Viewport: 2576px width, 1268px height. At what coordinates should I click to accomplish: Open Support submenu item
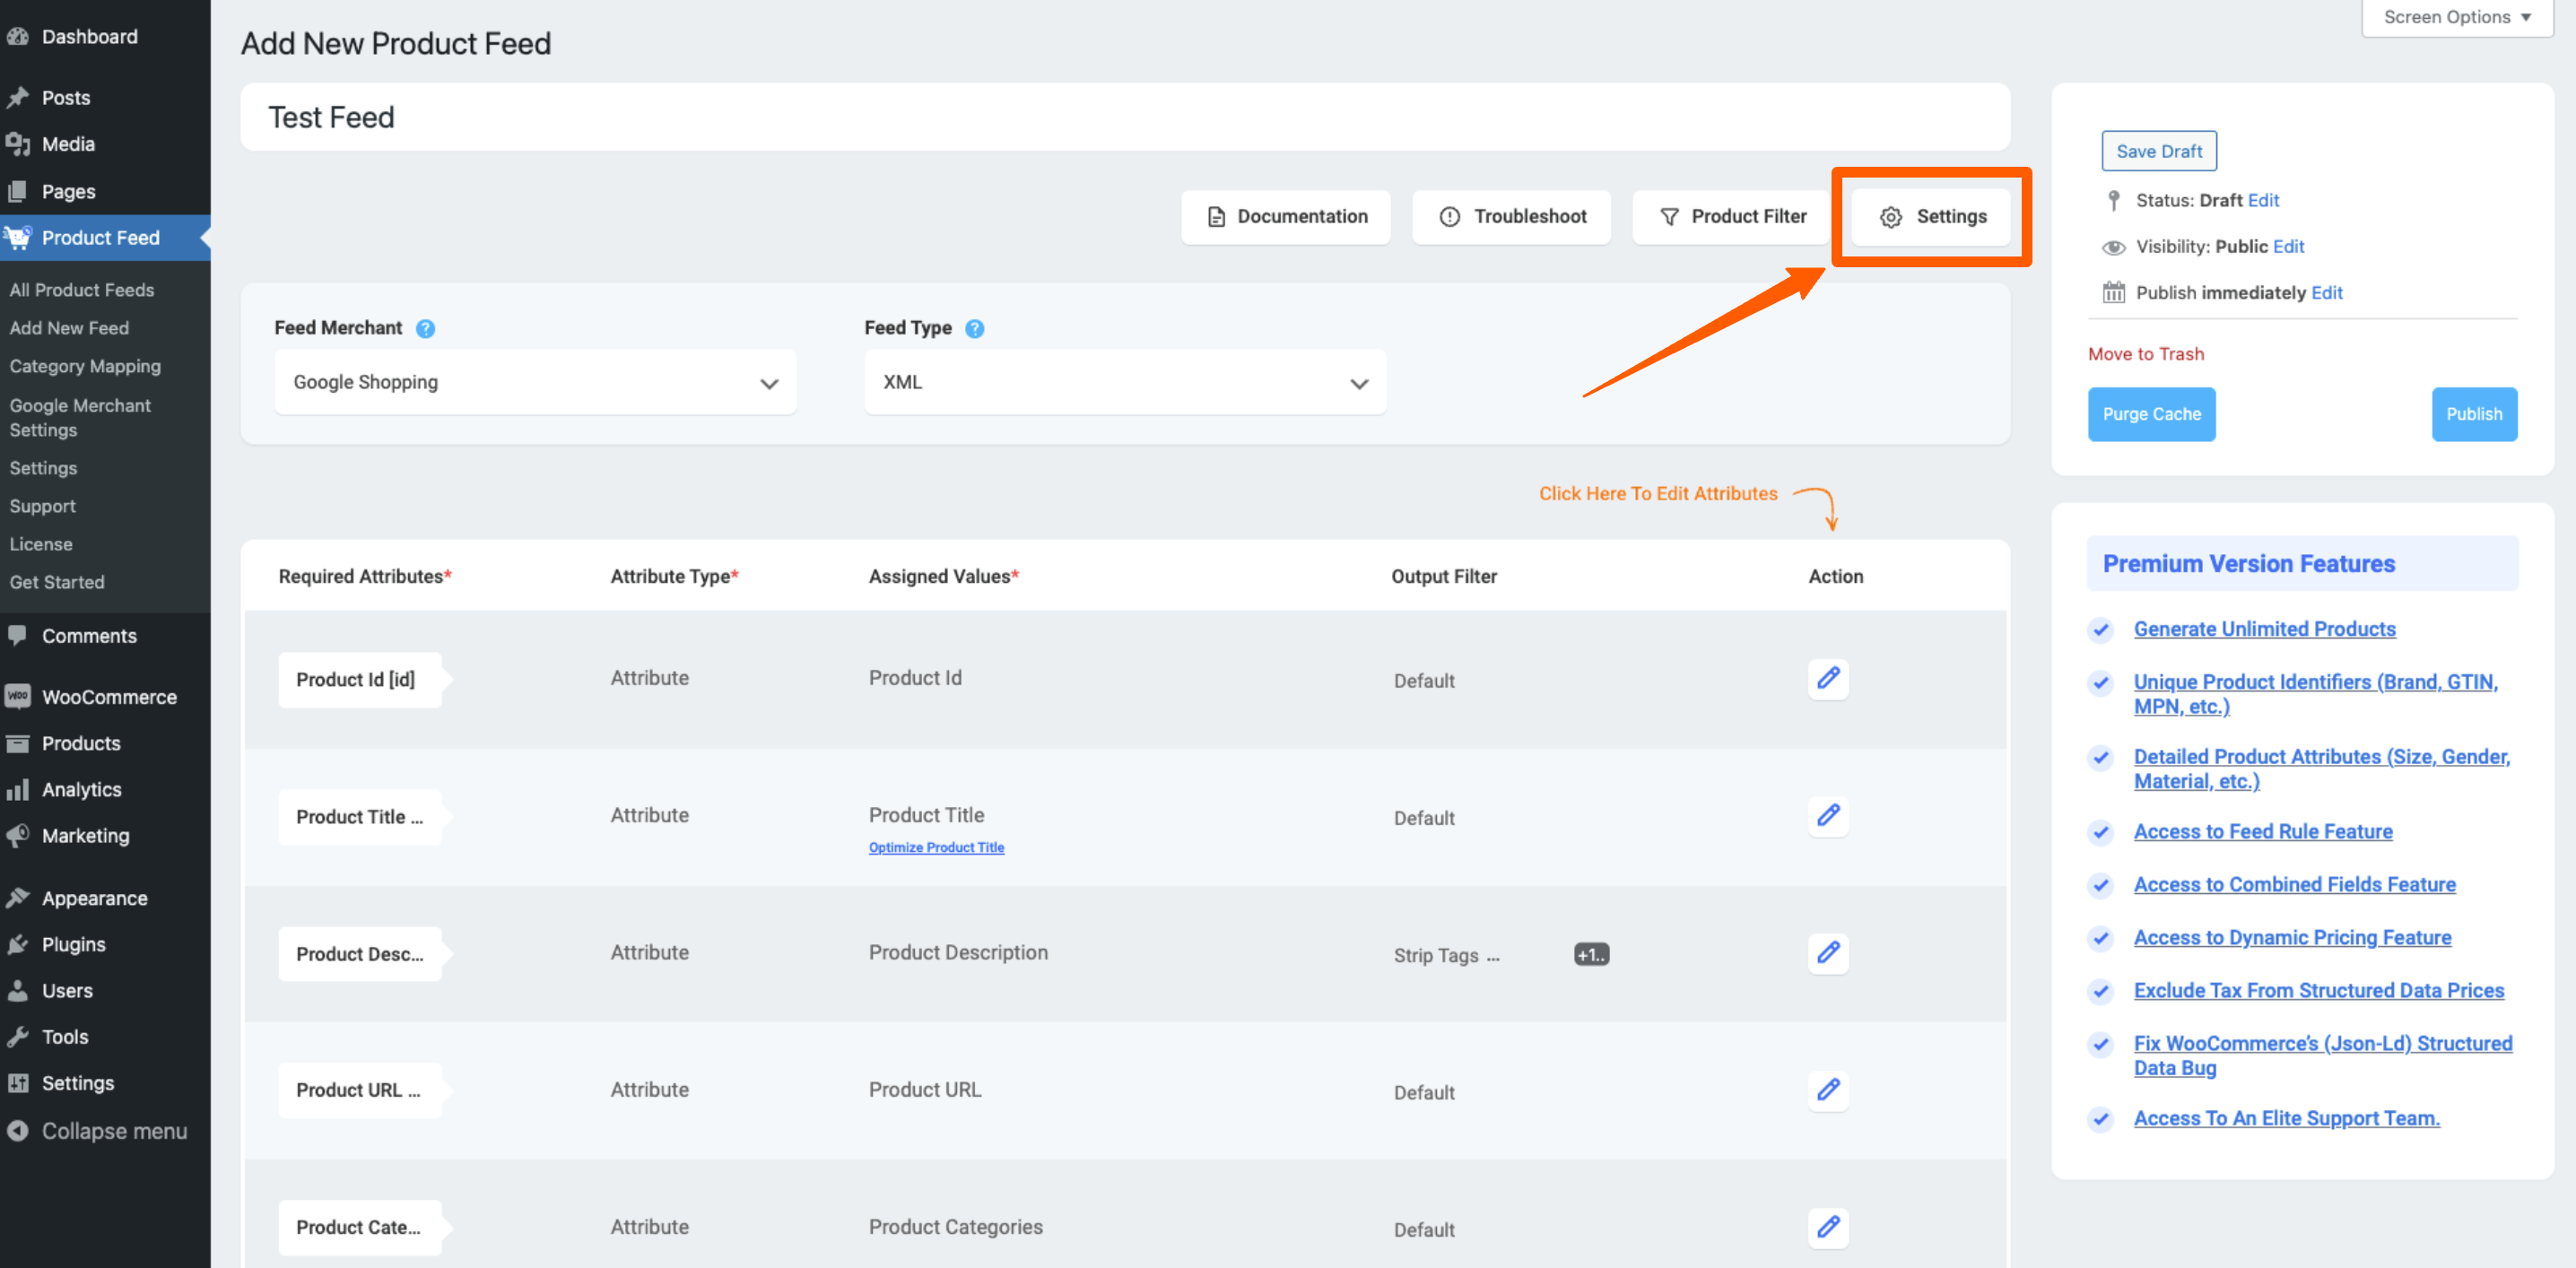pyautogui.click(x=42, y=506)
